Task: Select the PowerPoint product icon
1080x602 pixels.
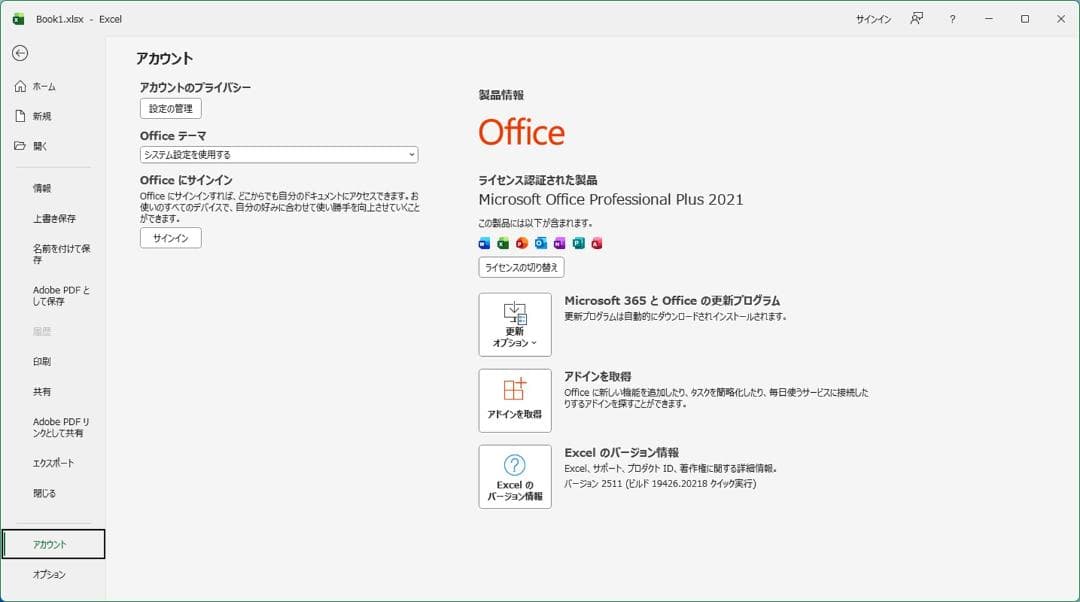Action: 522,243
